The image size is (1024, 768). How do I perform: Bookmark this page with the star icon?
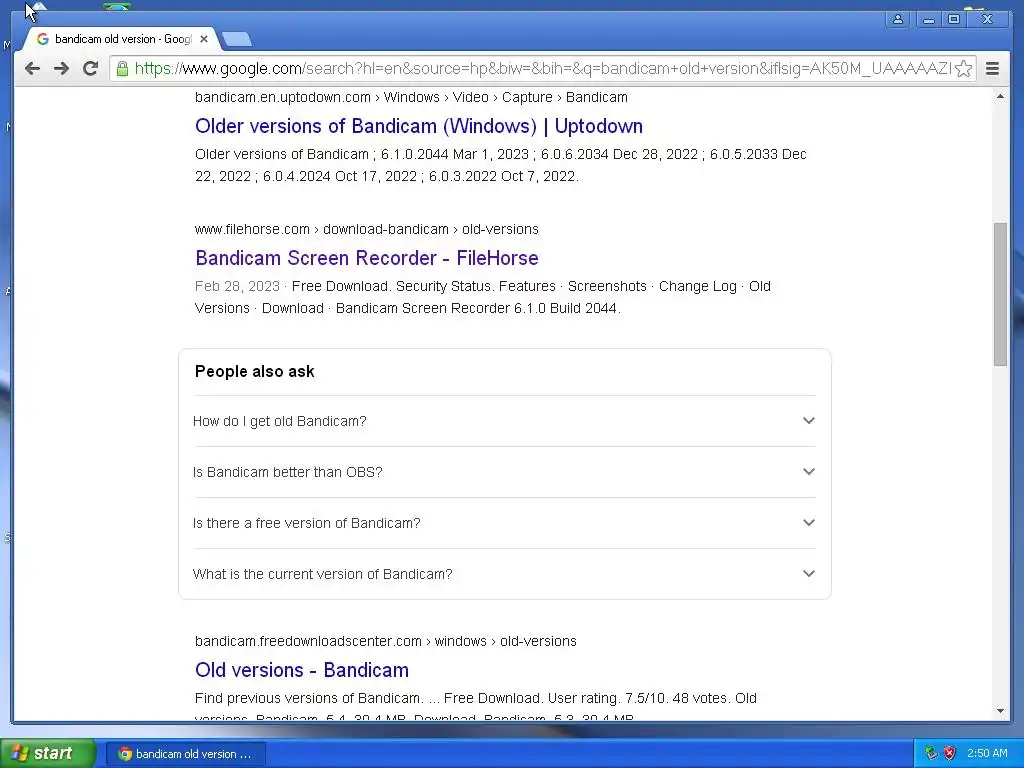(x=963, y=69)
